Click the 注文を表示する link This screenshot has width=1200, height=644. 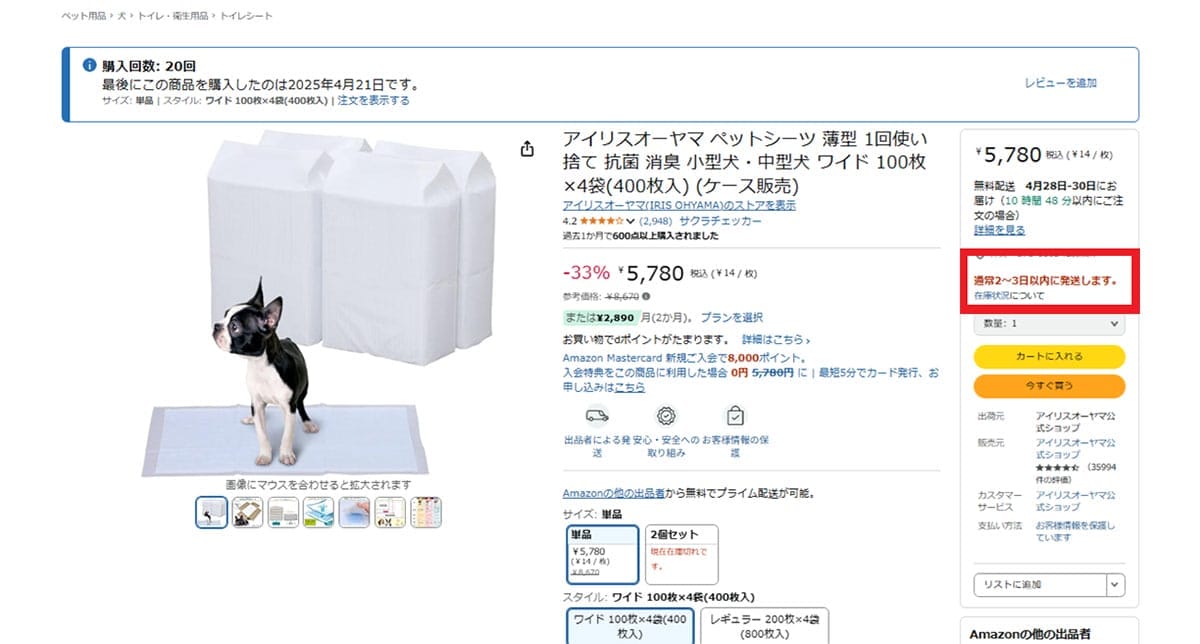pyautogui.click(x=373, y=100)
